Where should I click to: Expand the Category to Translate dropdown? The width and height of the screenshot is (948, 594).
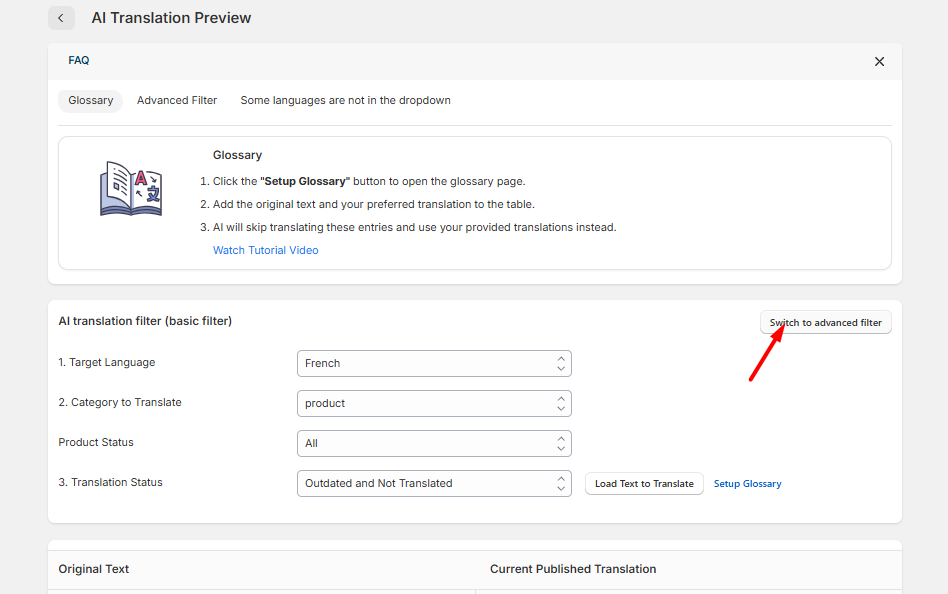tap(434, 404)
